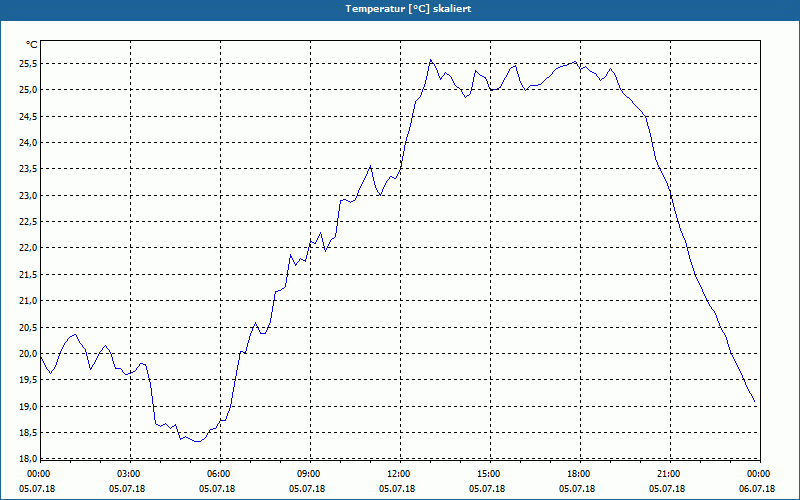The height and width of the screenshot is (500, 800).
Task: Select the 20,5 y-axis label
Action: [x=28, y=328]
